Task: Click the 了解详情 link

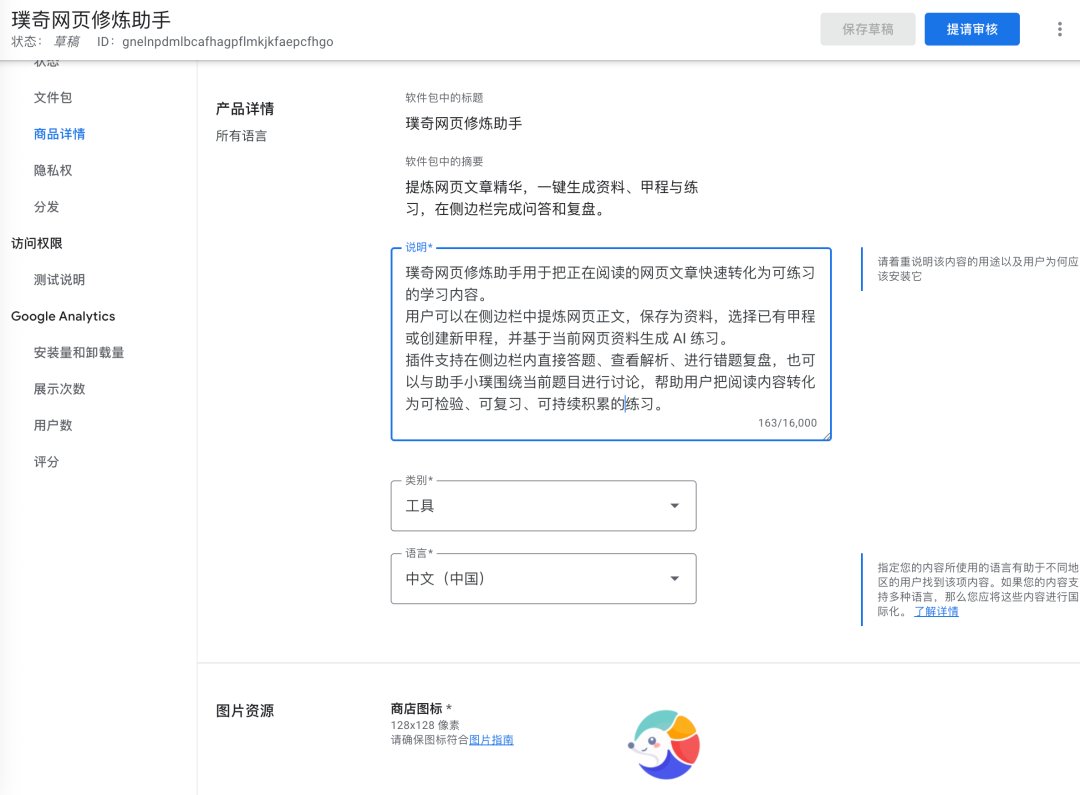Action: pyautogui.click(x=936, y=612)
